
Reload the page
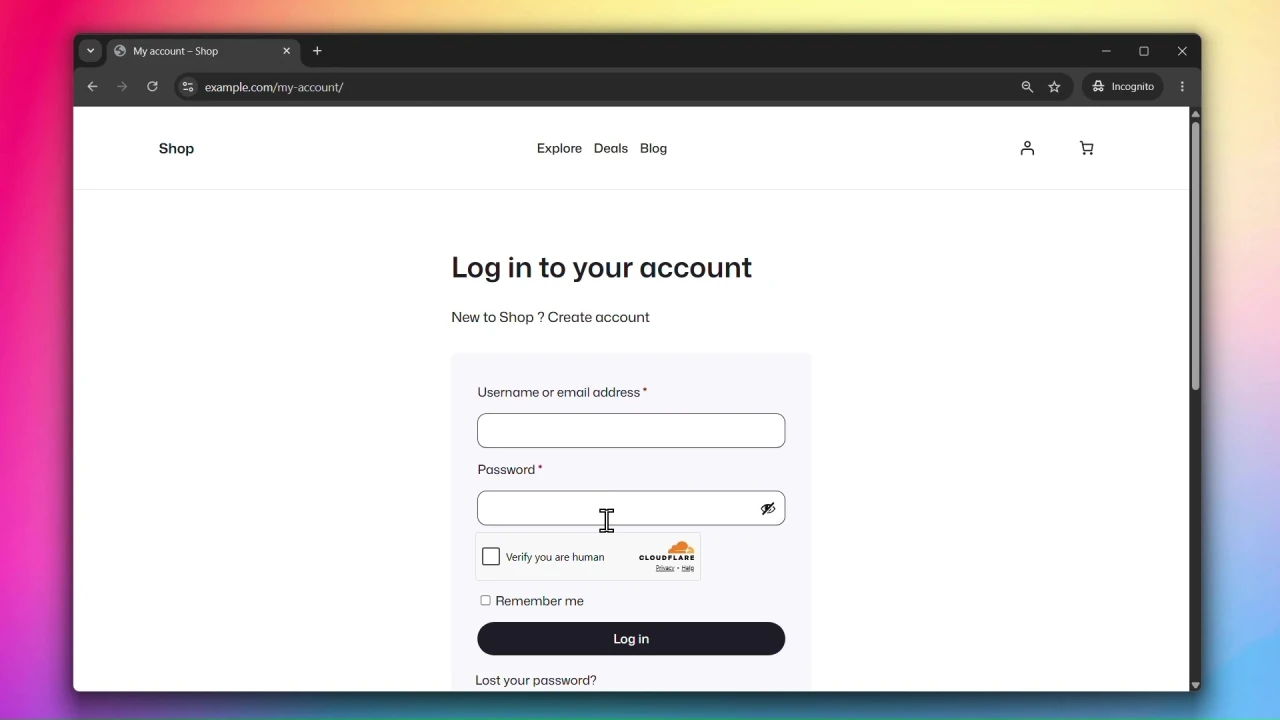pos(152,87)
